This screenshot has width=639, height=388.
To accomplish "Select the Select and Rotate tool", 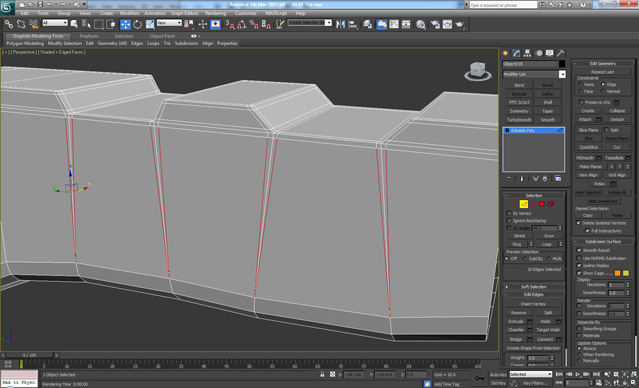I will pos(137,24).
